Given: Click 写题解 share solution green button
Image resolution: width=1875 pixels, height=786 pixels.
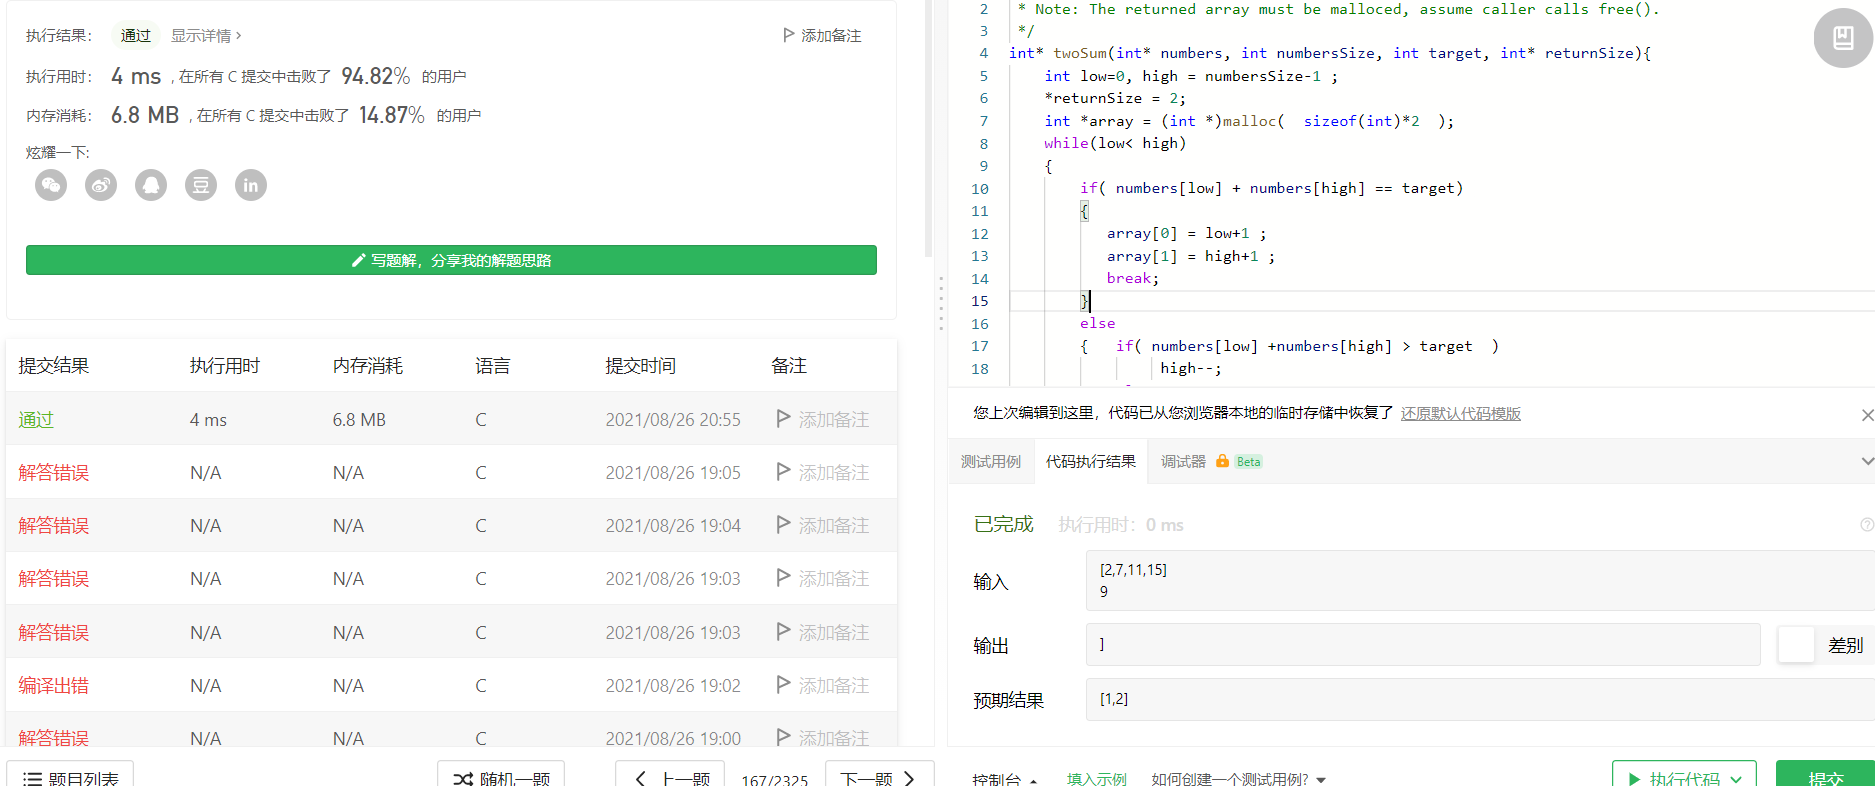Looking at the screenshot, I should click(451, 260).
